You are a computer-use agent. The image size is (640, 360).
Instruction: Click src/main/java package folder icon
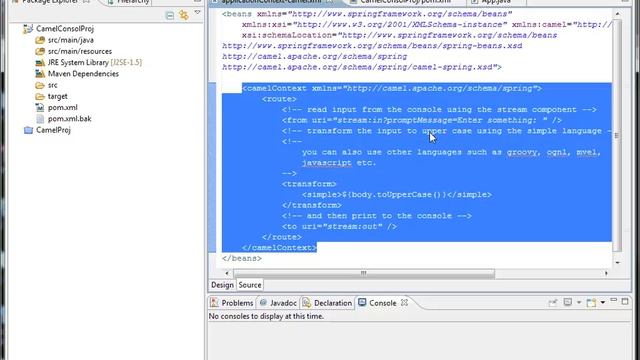point(40,40)
